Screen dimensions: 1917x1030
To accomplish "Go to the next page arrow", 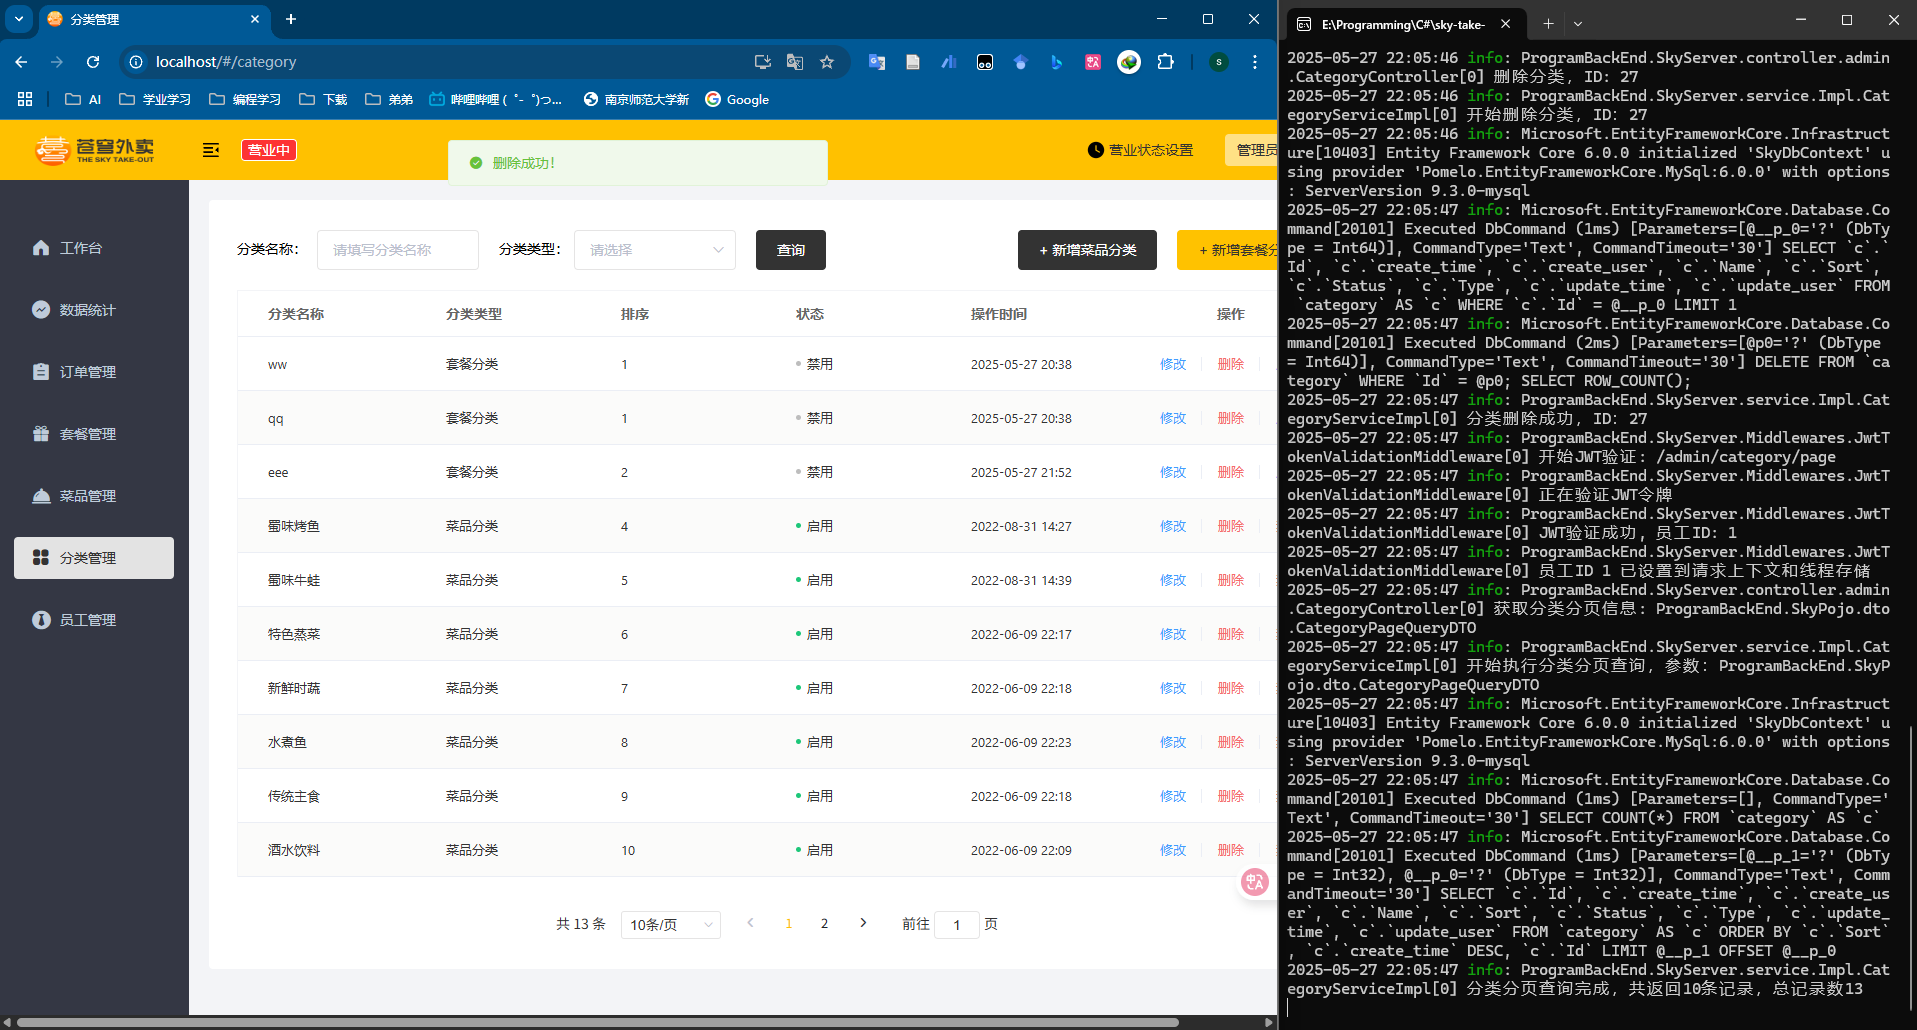I will 863,923.
